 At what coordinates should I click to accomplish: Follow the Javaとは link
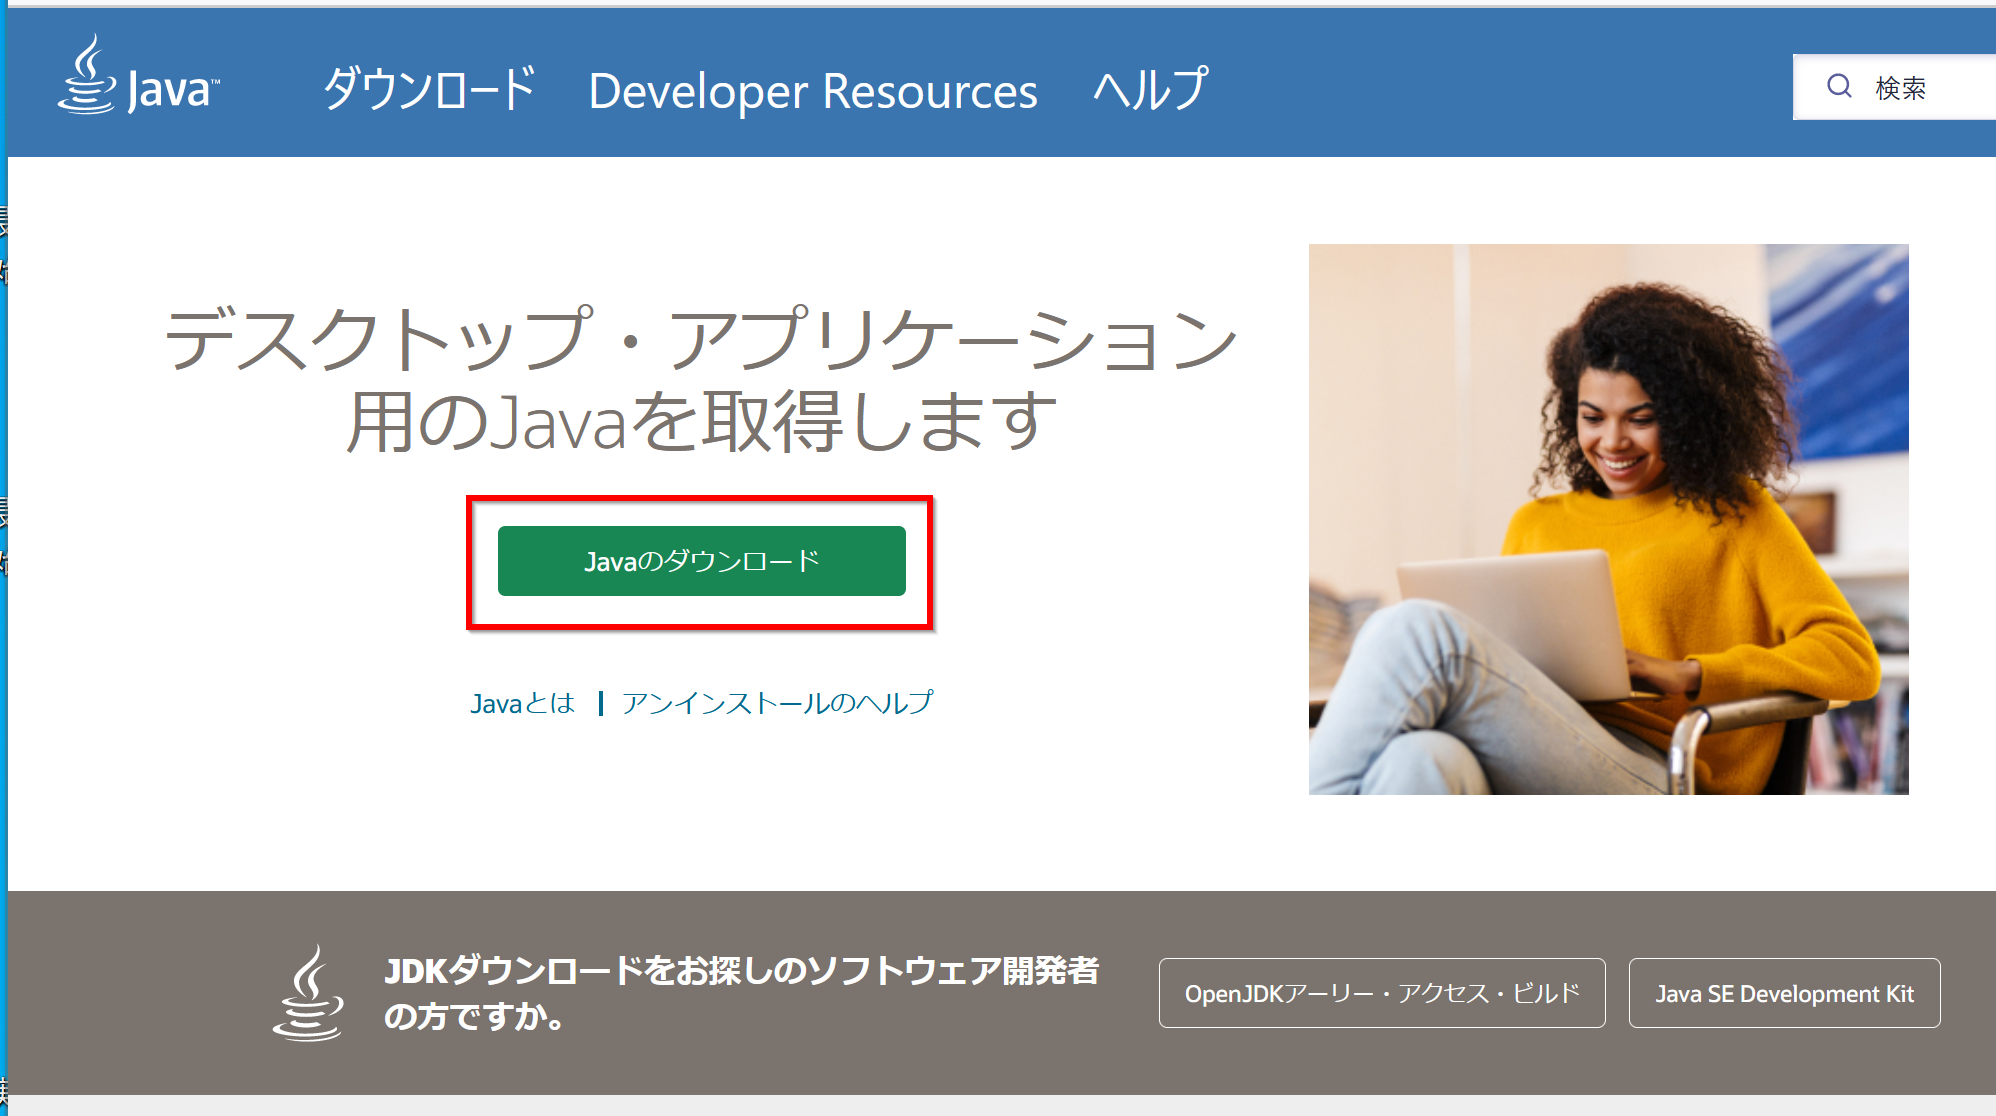pos(523,703)
